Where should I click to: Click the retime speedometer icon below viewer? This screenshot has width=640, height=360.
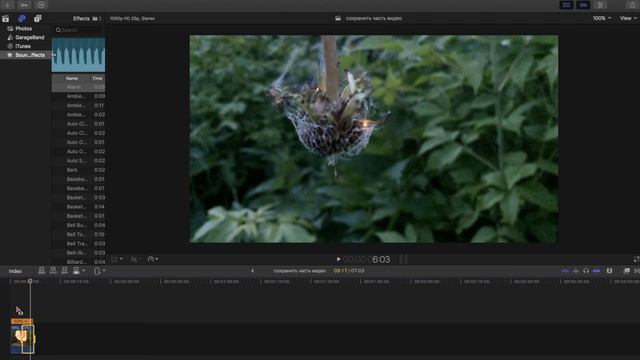pyautogui.click(x=151, y=259)
